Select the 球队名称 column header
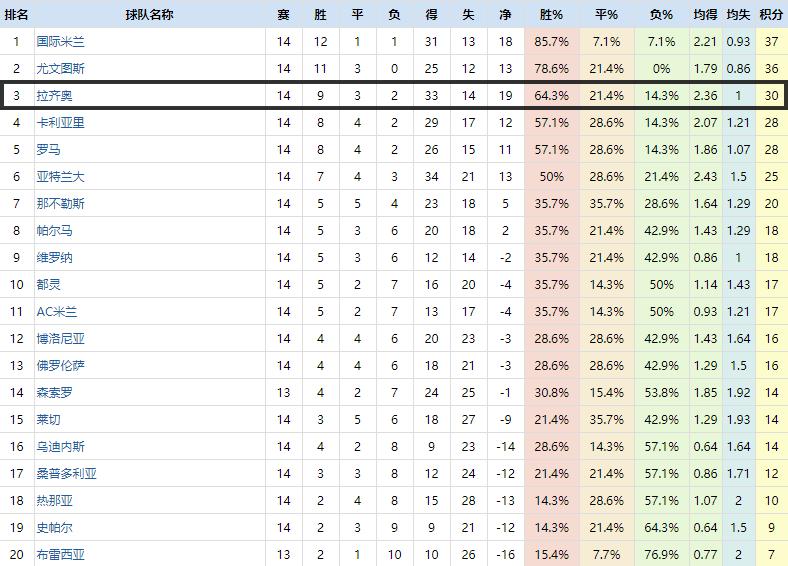Screen dimensions: 788x566 [148, 15]
